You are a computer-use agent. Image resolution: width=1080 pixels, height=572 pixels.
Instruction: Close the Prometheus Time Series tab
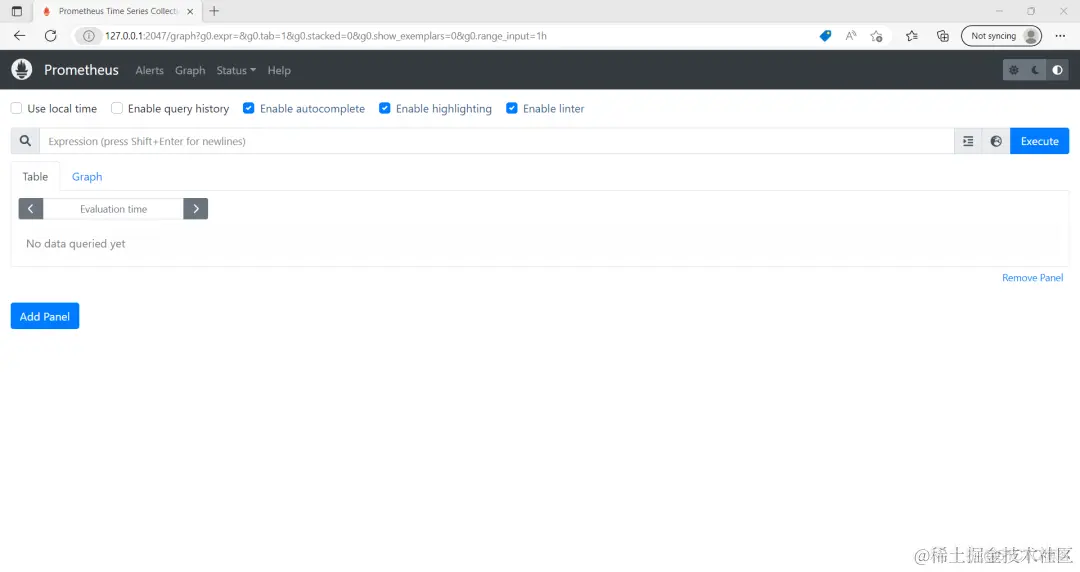point(190,11)
